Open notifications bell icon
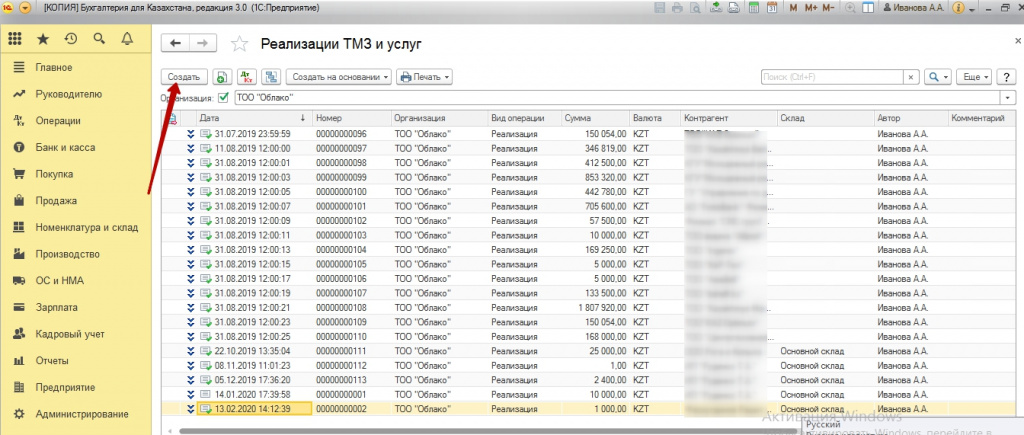The height and width of the screenshot is (435, 1024). (127, 39)
